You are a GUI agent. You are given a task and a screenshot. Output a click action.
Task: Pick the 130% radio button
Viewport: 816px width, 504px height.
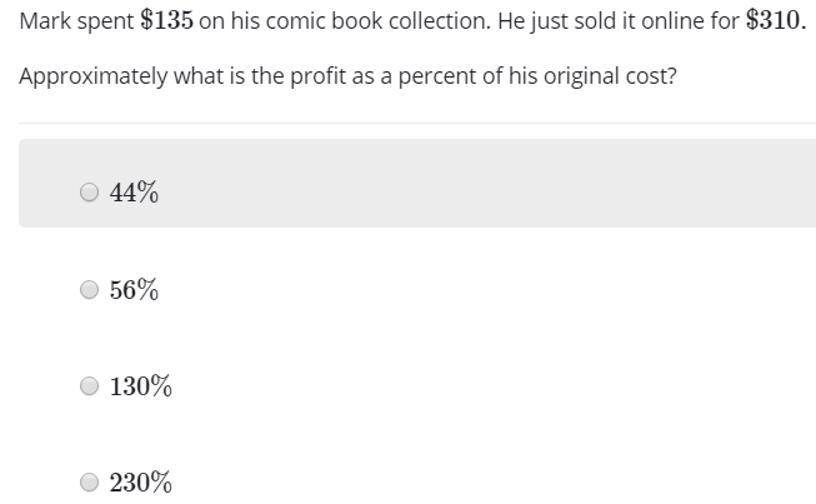point(89,386)
